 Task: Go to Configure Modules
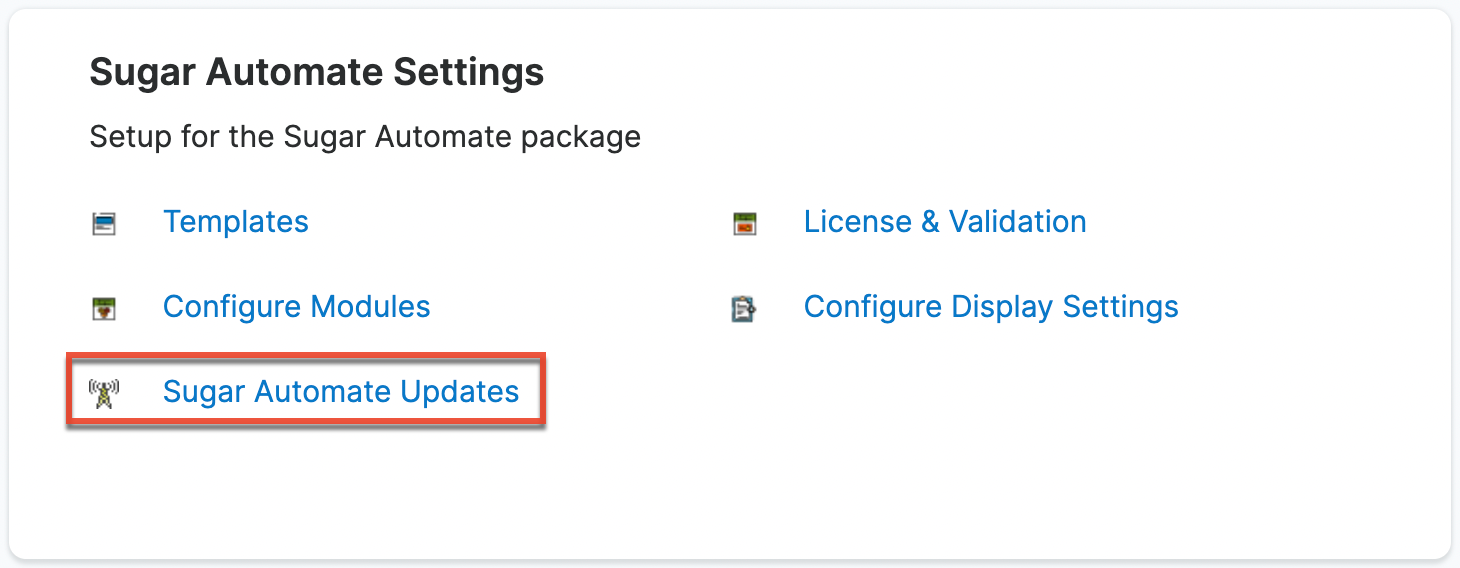tap(296, 306)
